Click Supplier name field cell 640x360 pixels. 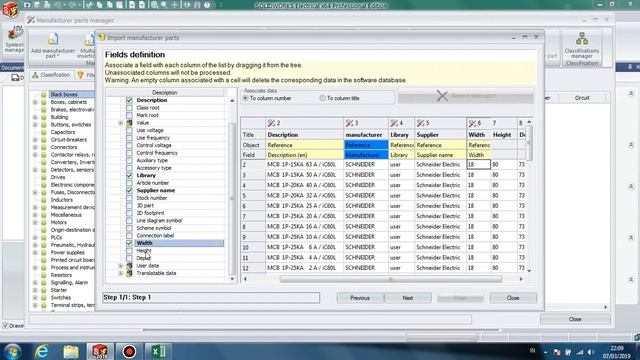440,155
